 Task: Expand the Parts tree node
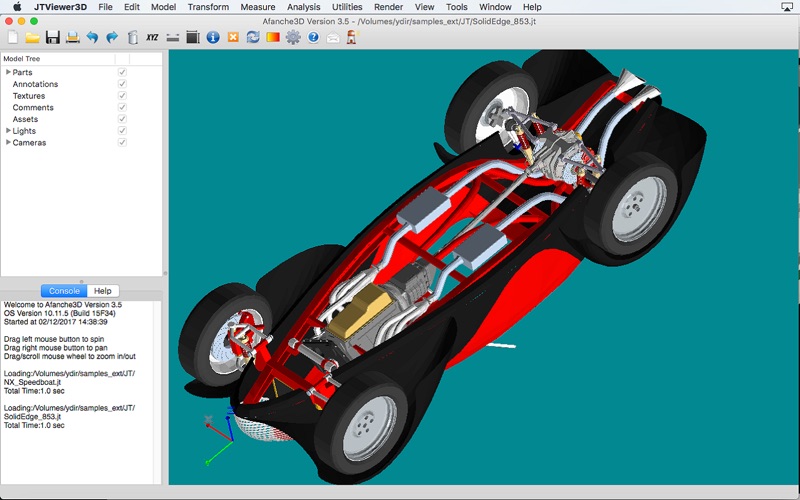(x=8, y=72)
